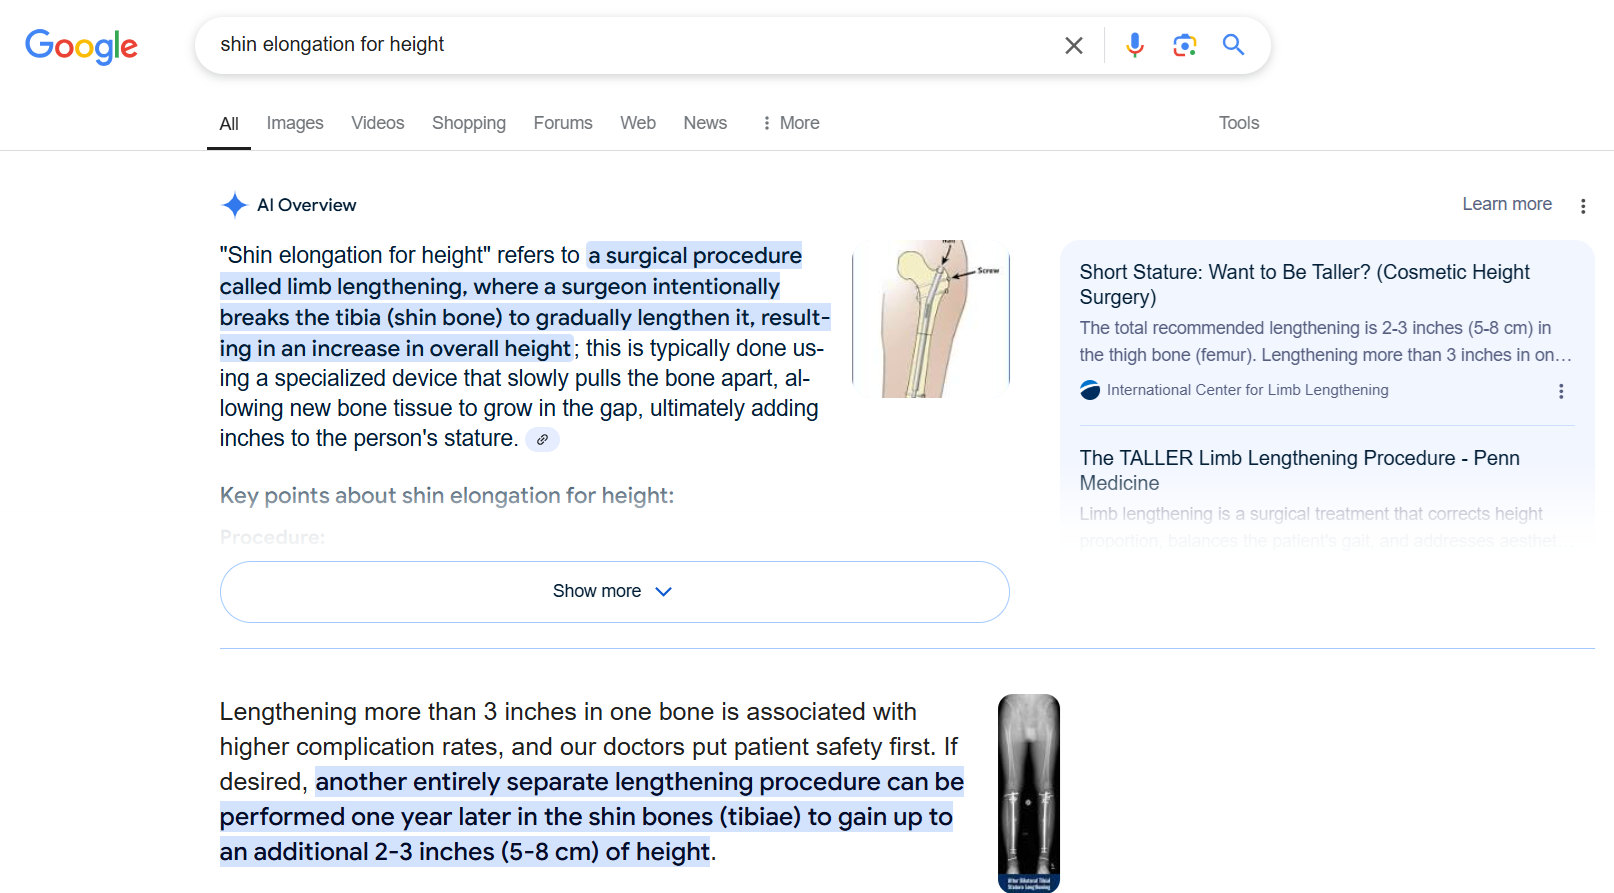Click 'International Center for Limb Lengthening' source name
The image size is (1614, 893).
click(x=1247, y=390)
